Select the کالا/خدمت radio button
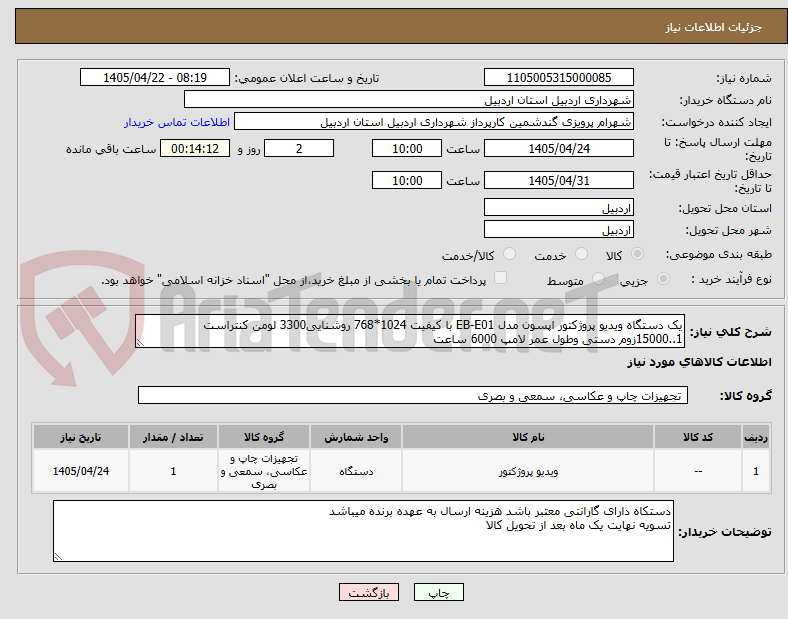 pyautogui.click(x=510, y=254)
